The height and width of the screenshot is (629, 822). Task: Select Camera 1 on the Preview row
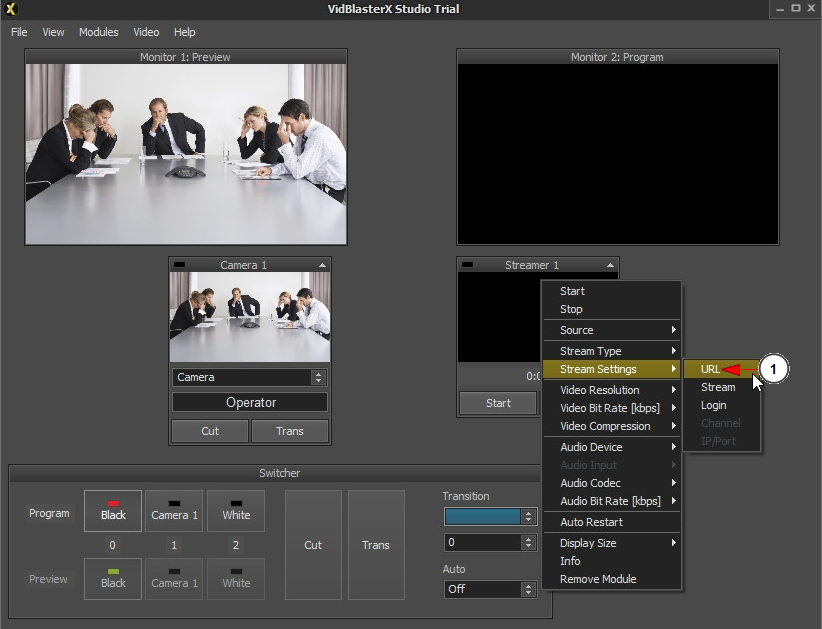(x=174, y=579)
